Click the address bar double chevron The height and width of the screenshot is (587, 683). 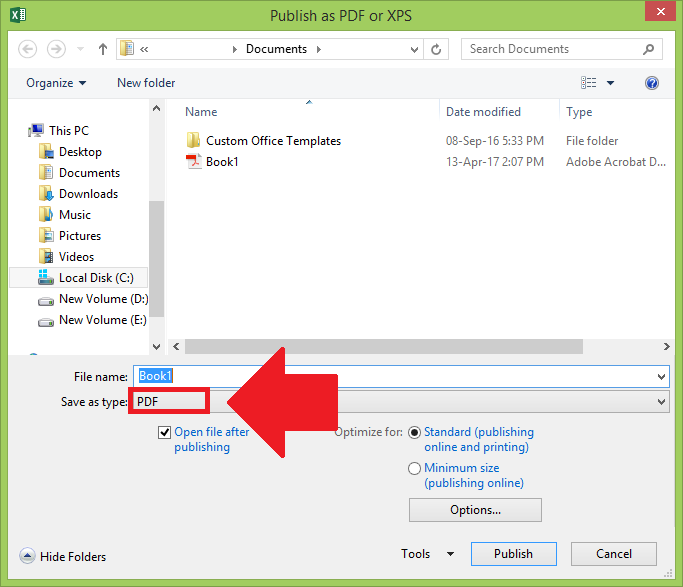pyautogui.click(x=144, y=50)
